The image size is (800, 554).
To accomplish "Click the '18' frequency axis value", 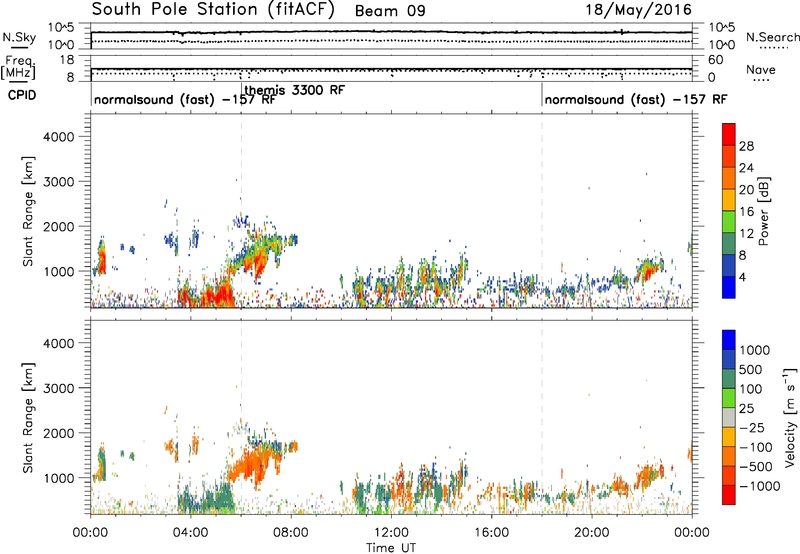I will click(x=67, y=60).
